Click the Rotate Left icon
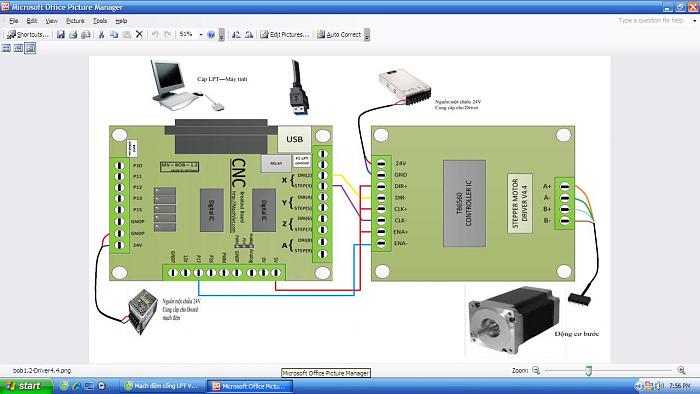Screen dimensions: 700x394 (x=236, y=34)
